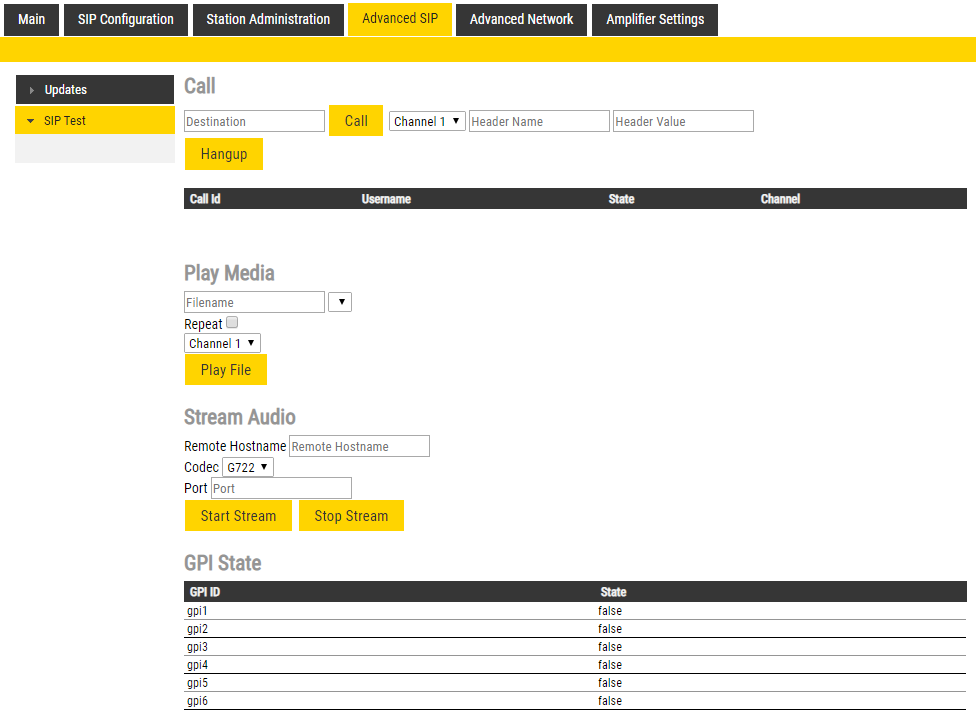This screenshot has height=725, width=976.
Task: Go to the Station Administration tab
Action: point(268,19)
